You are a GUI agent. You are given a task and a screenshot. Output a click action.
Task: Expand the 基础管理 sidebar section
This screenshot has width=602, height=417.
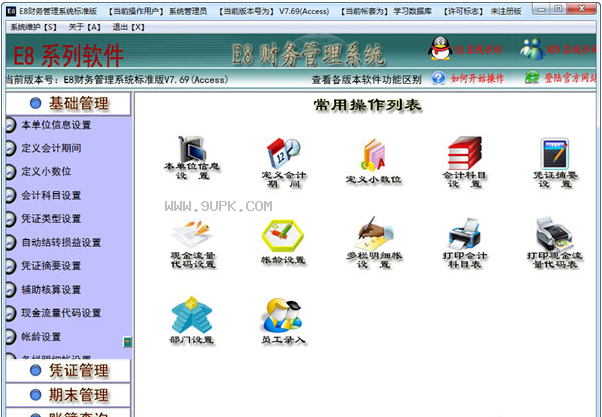(x=68, y=103)
